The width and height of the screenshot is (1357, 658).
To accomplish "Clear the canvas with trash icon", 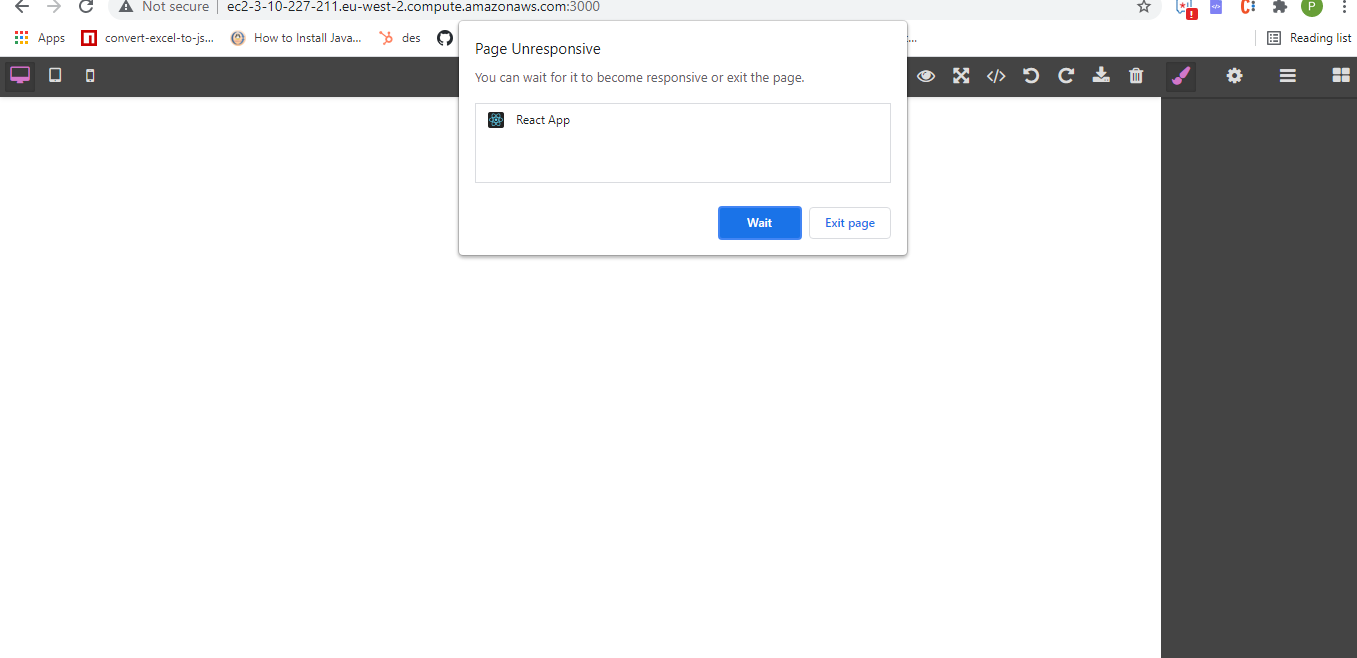I will point(1136,76).
